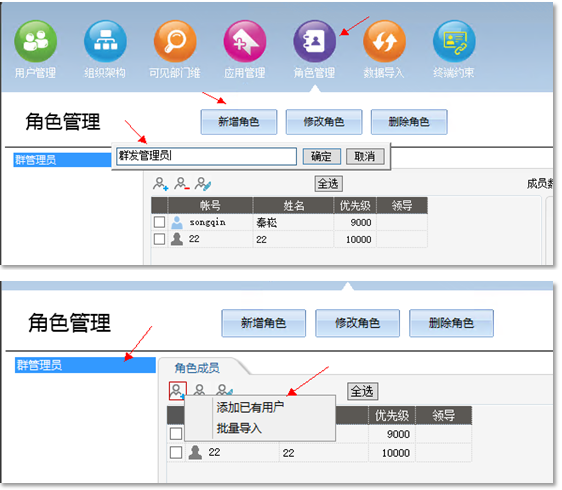Switch to the 角色成员 tab

[x=197, y=368]
